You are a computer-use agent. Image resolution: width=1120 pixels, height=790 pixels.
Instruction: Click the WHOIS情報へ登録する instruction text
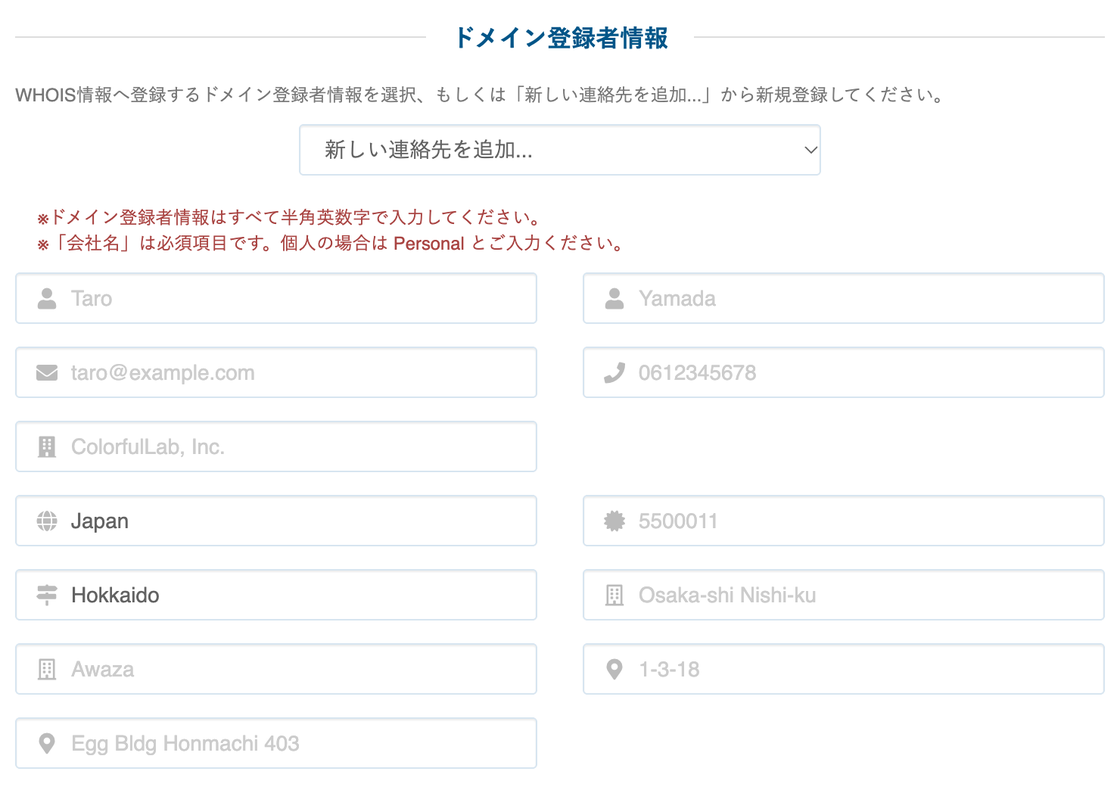click(x=480, y=95)
